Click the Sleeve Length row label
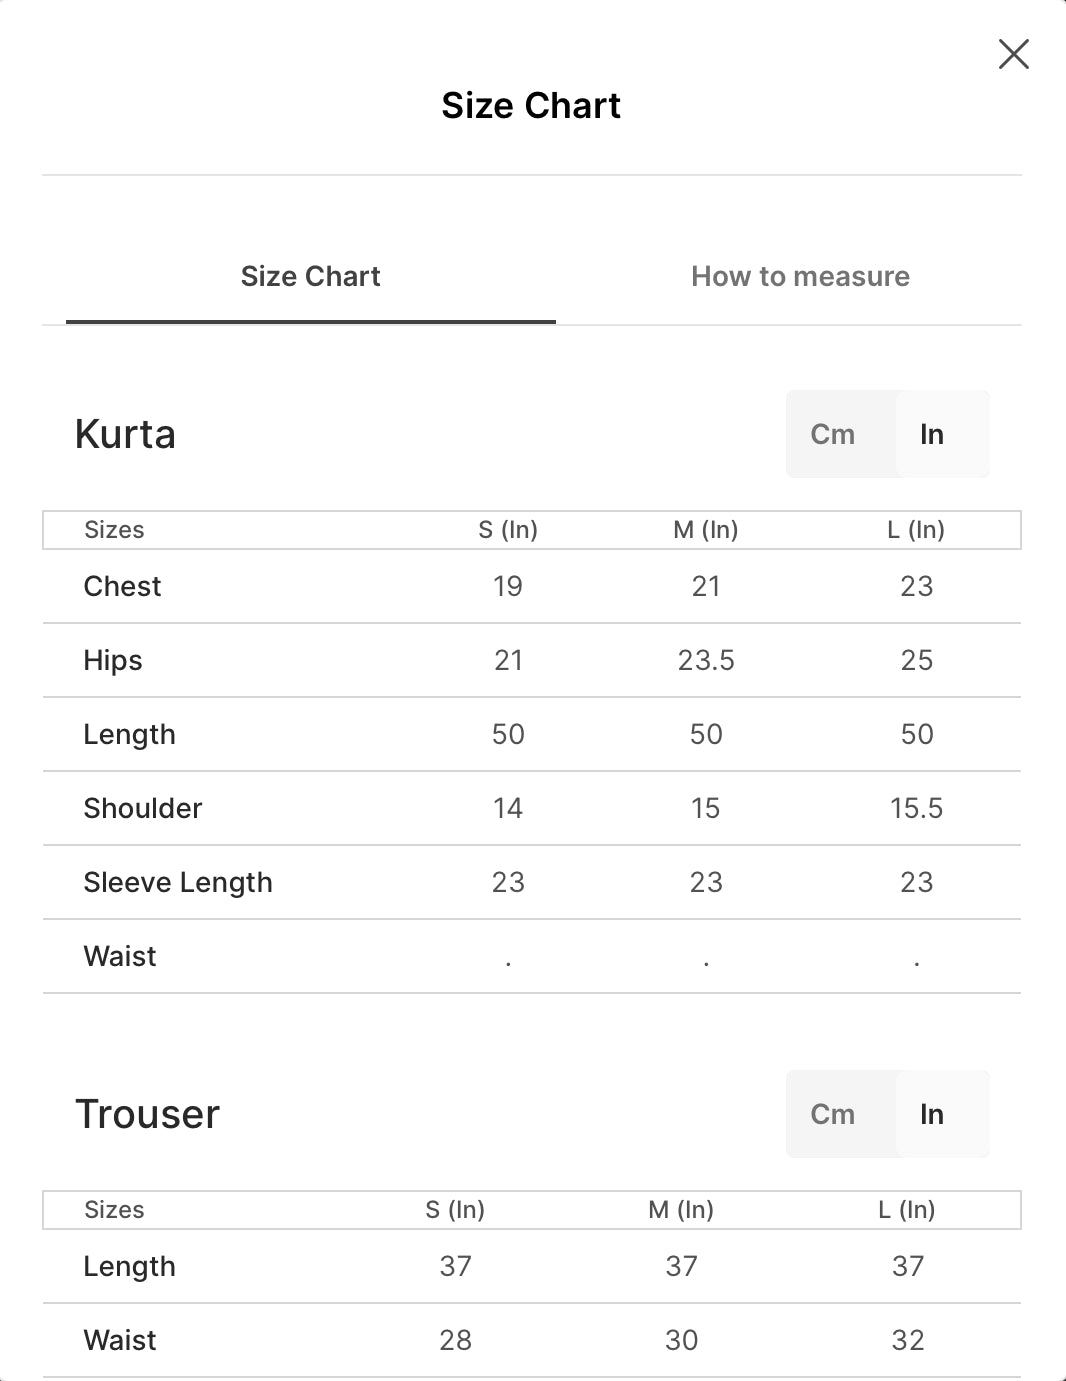This screenshot has height=1381, width=1066. [178, 882]
